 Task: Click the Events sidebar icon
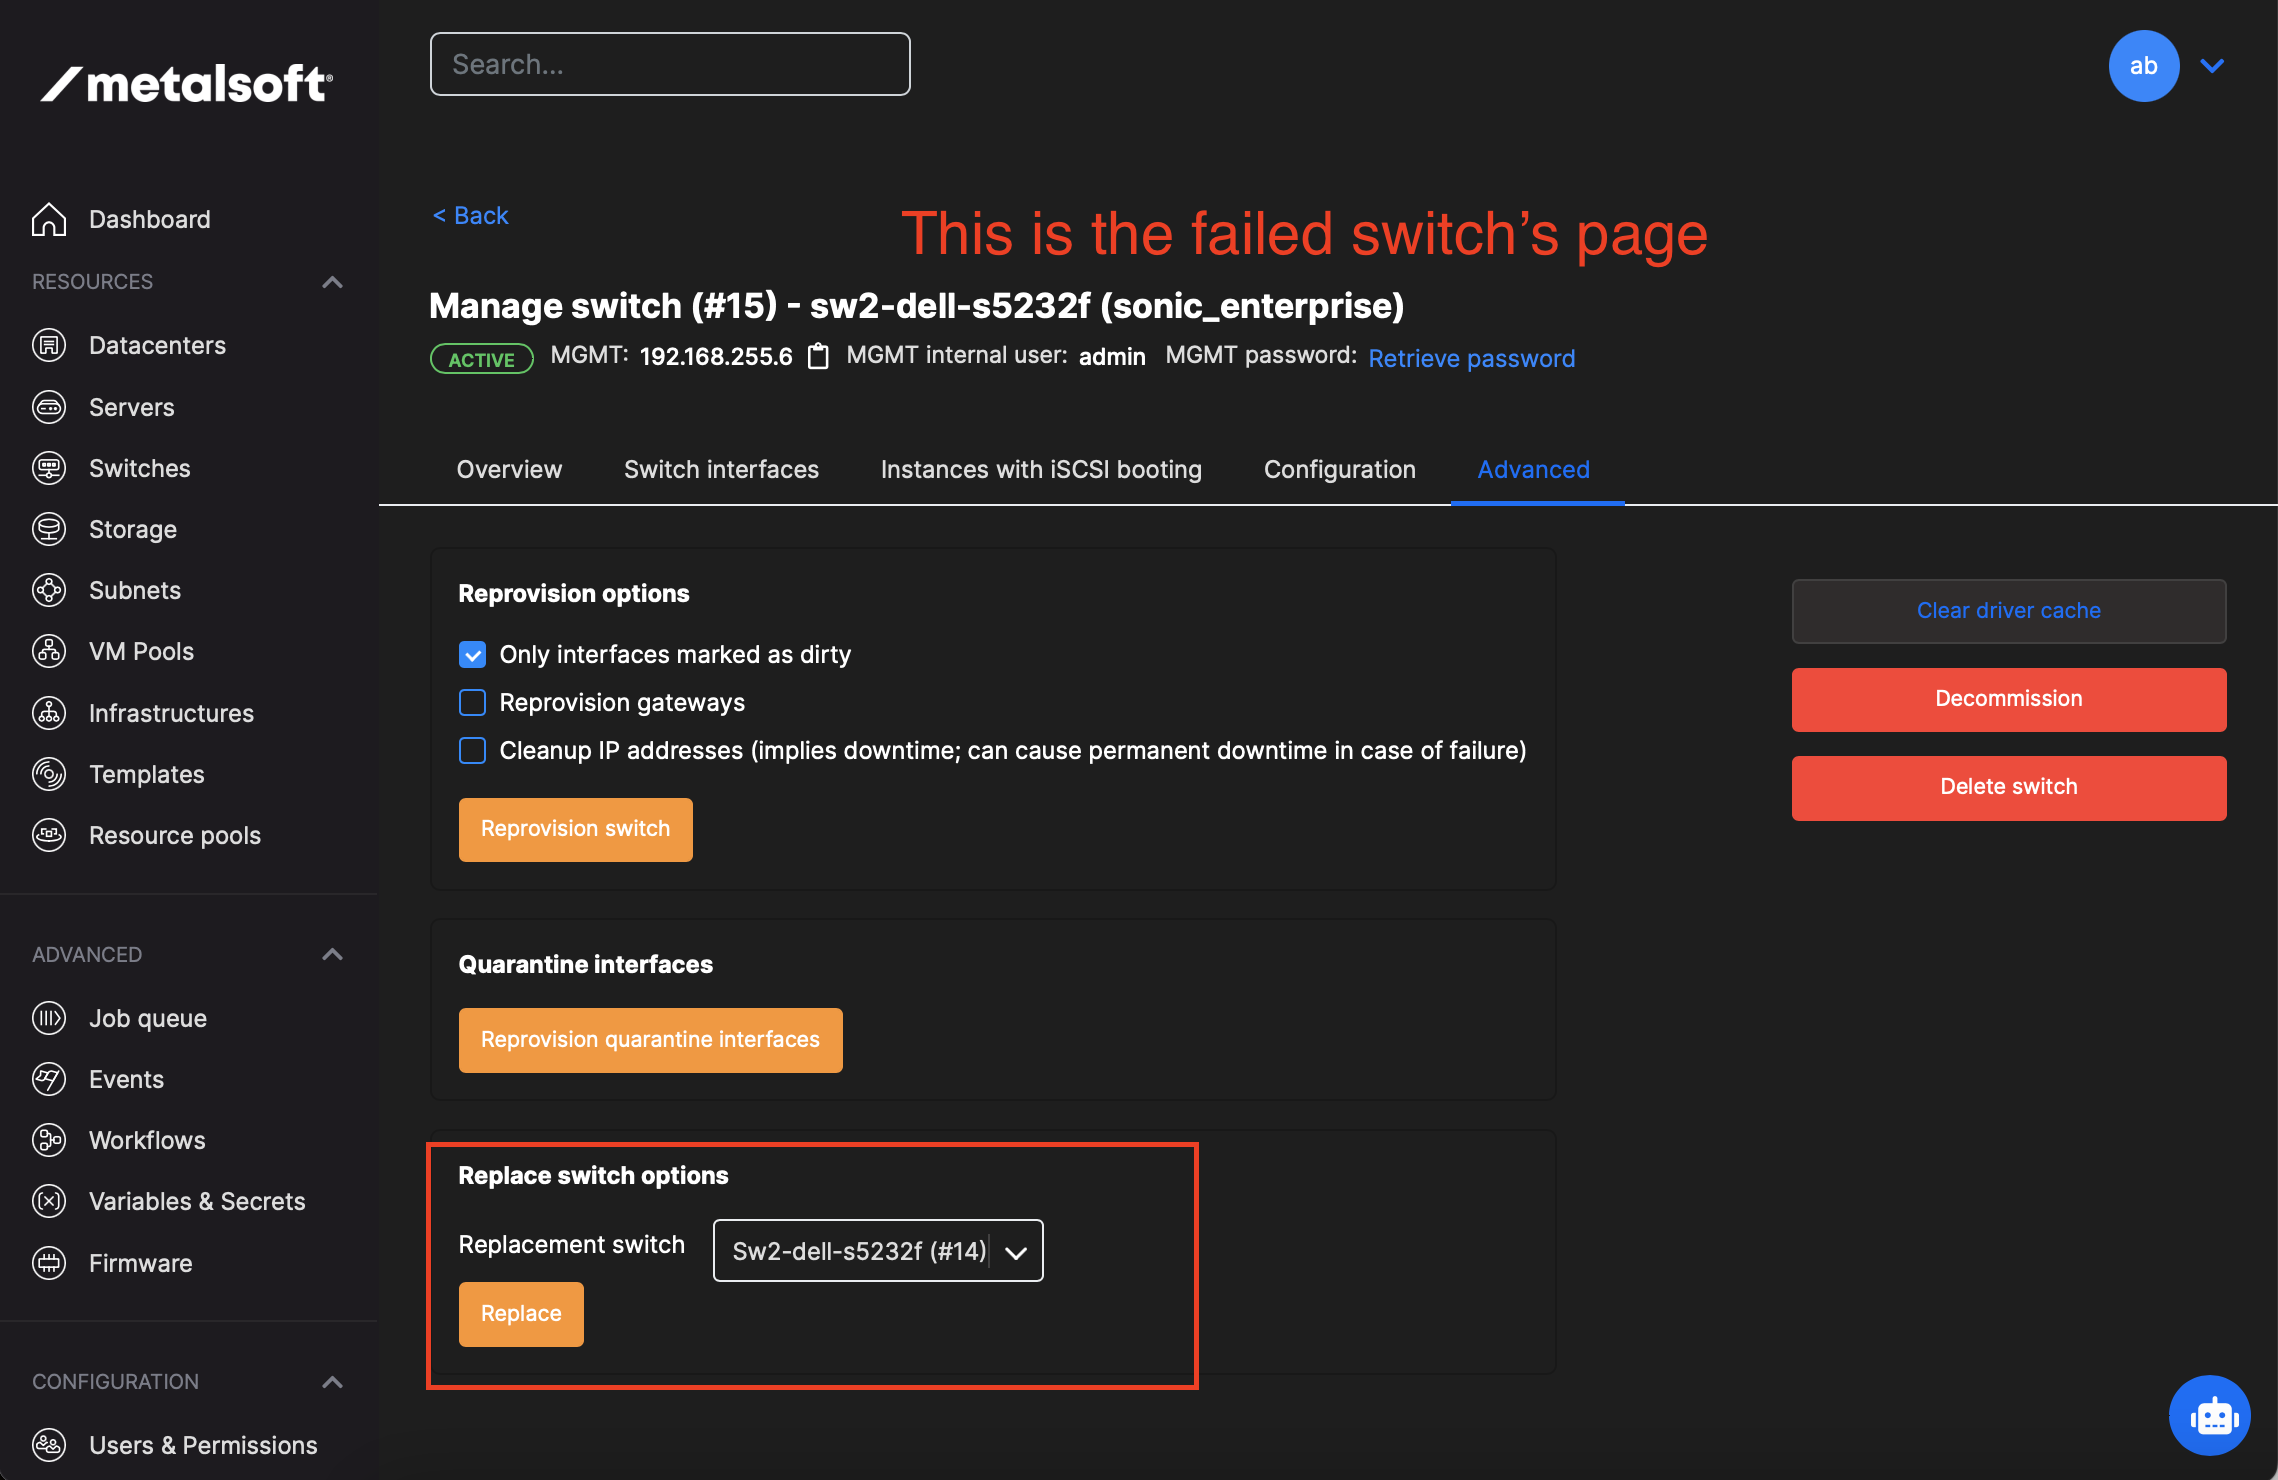pos(49,1079)
